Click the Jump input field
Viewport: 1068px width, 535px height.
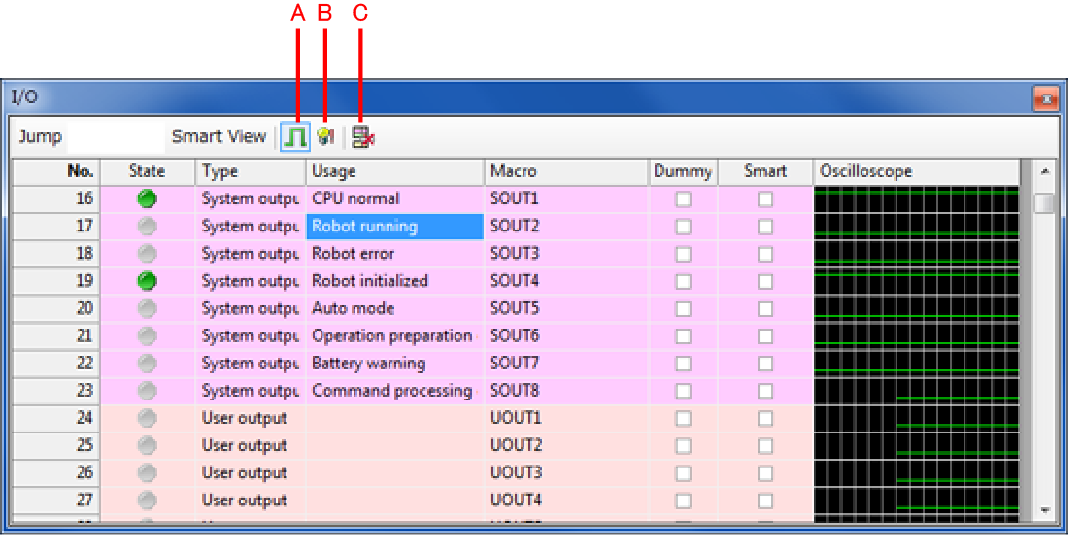click(112, 137)
